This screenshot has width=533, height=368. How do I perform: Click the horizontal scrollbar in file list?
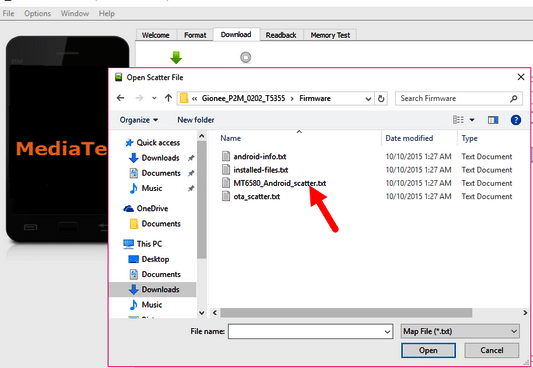(346, 313)
